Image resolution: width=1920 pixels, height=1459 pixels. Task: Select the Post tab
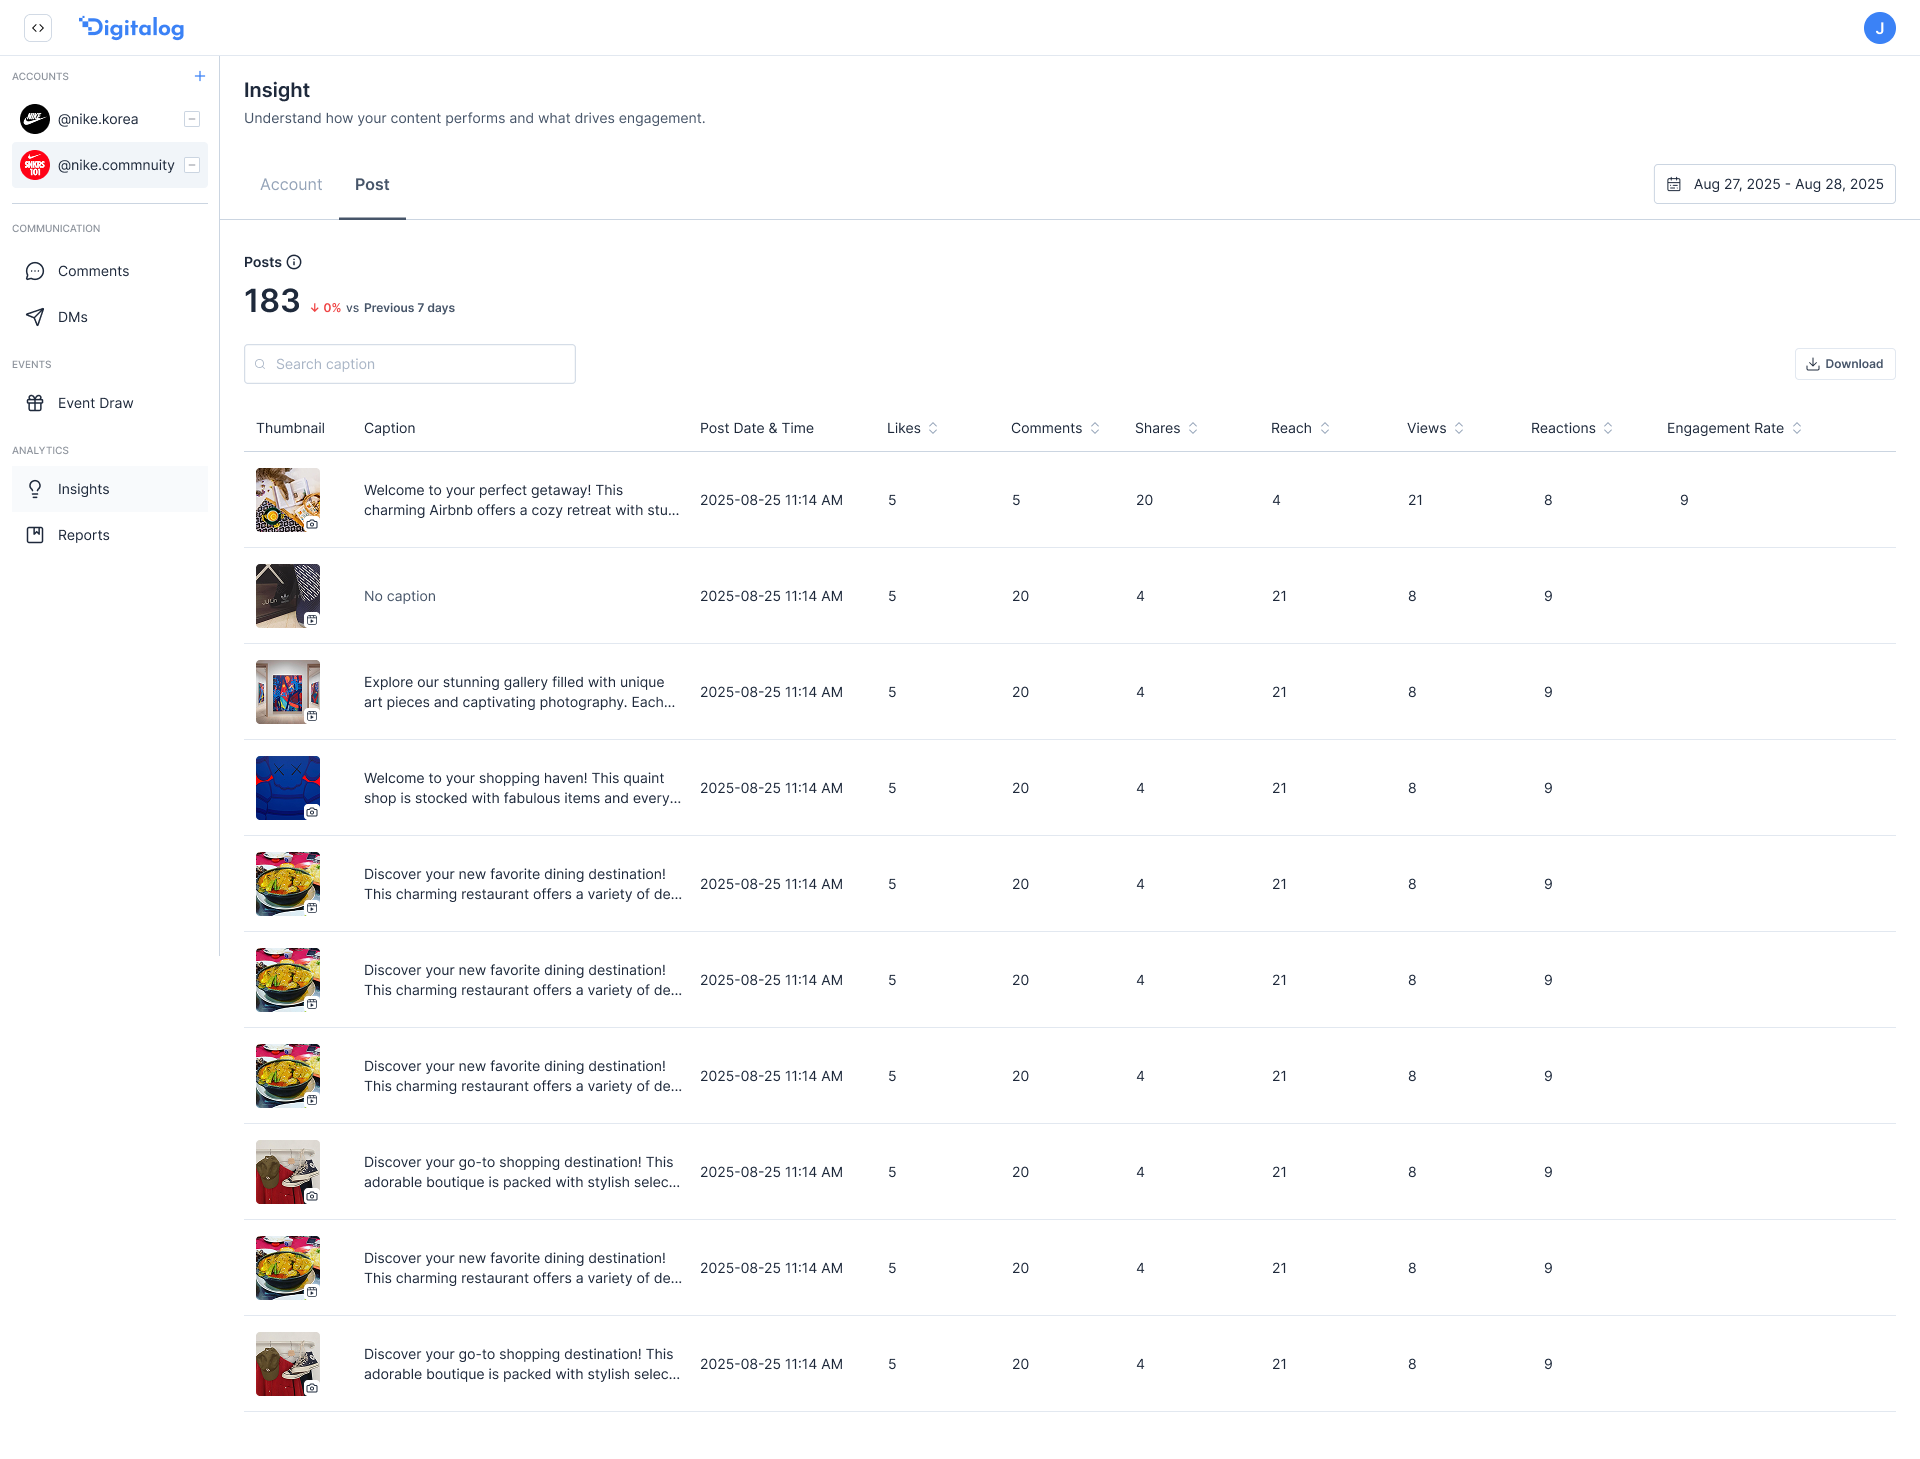[372, 184]
